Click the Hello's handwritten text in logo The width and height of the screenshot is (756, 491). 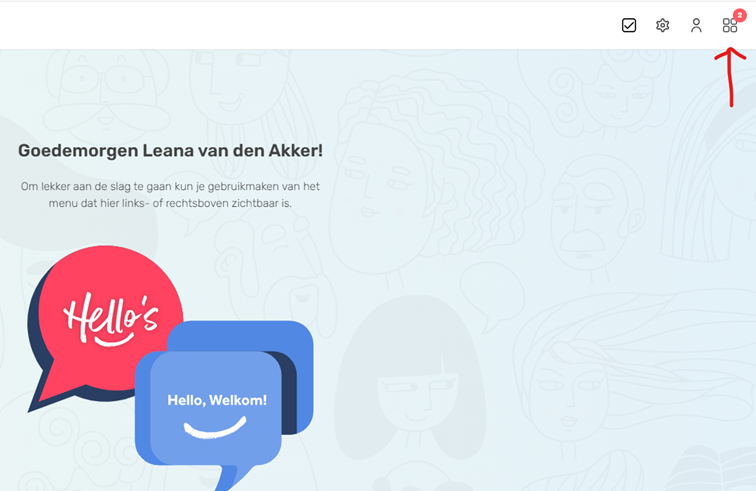point(110,319)
